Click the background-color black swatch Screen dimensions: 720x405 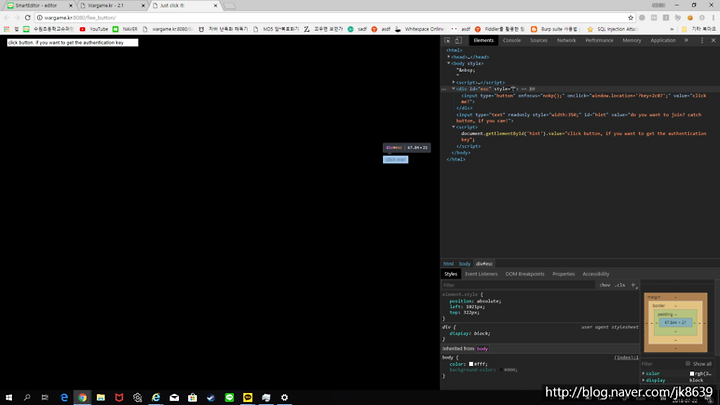501,370
